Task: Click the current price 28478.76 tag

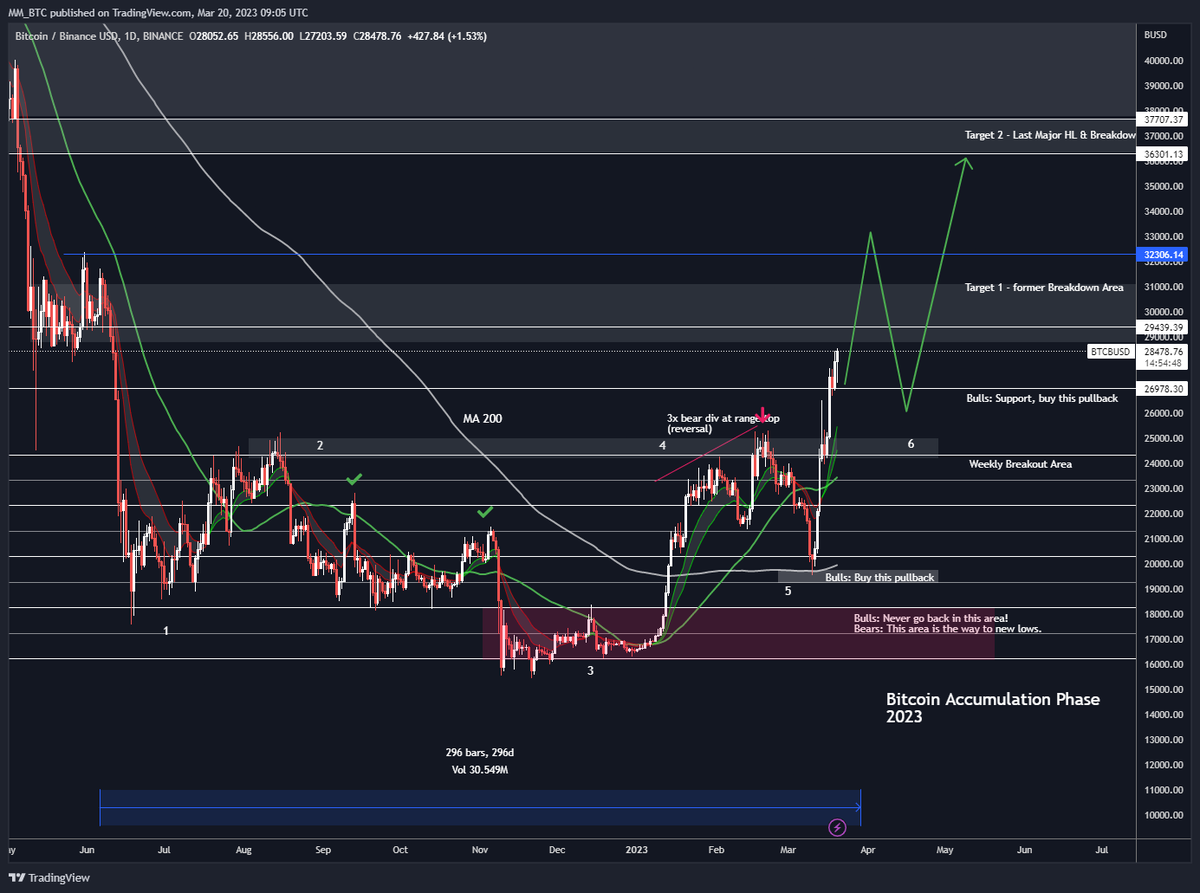Action: tap(1164, 351)
